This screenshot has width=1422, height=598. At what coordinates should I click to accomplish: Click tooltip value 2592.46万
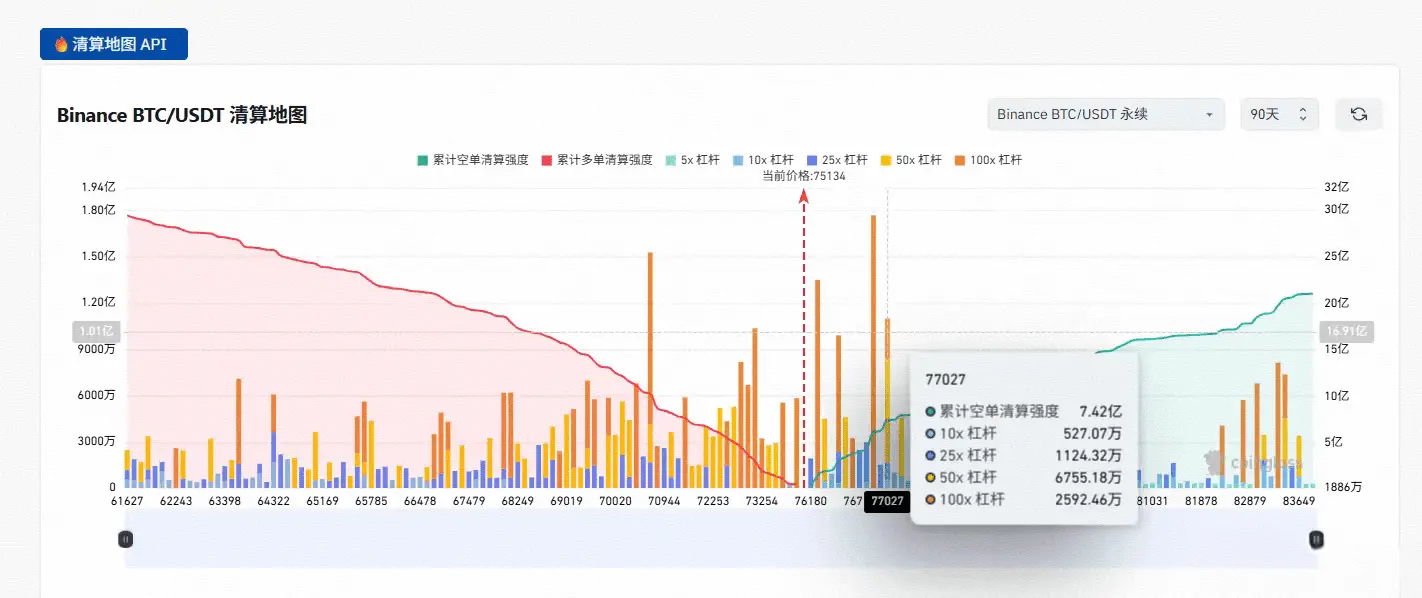click(x=1089, y=499)
